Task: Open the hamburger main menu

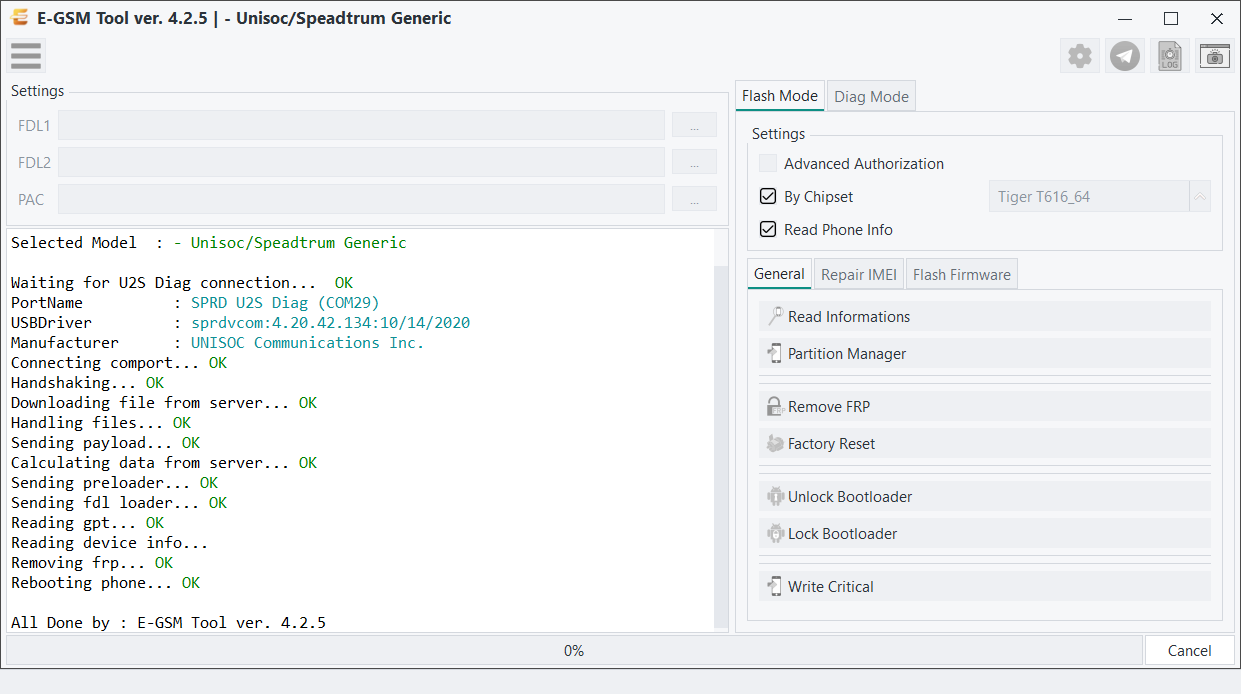Action: 26,56
